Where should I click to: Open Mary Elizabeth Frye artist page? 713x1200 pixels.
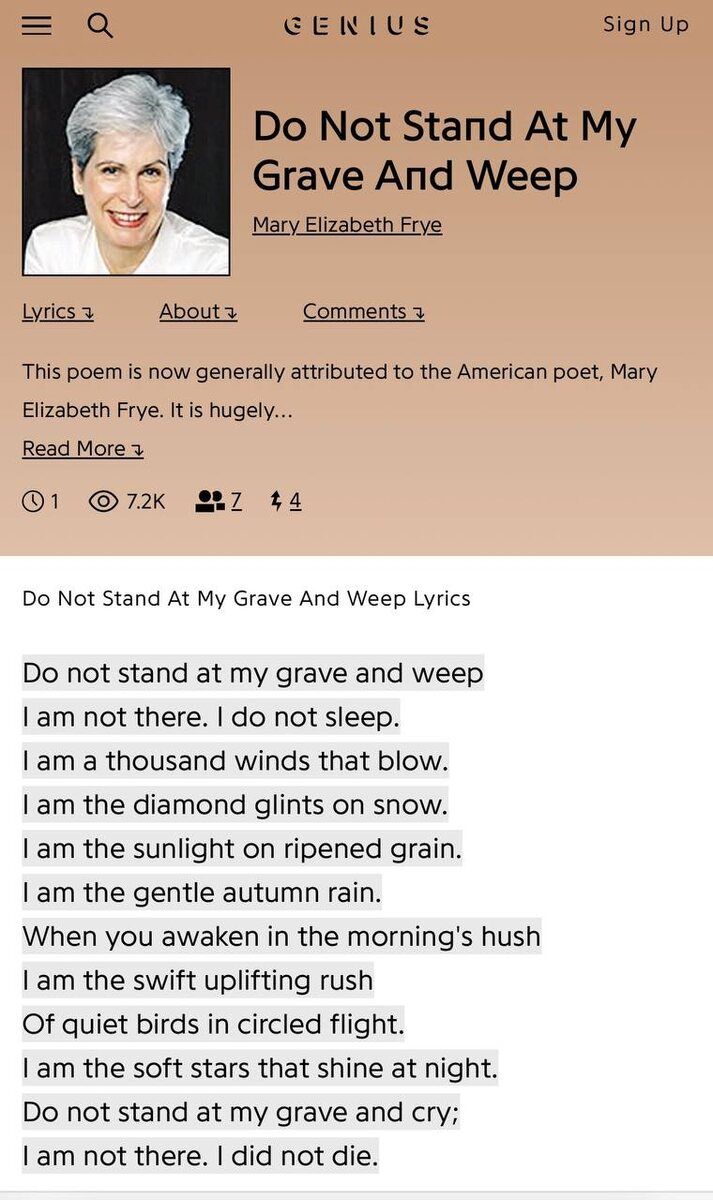click(347, 225)
